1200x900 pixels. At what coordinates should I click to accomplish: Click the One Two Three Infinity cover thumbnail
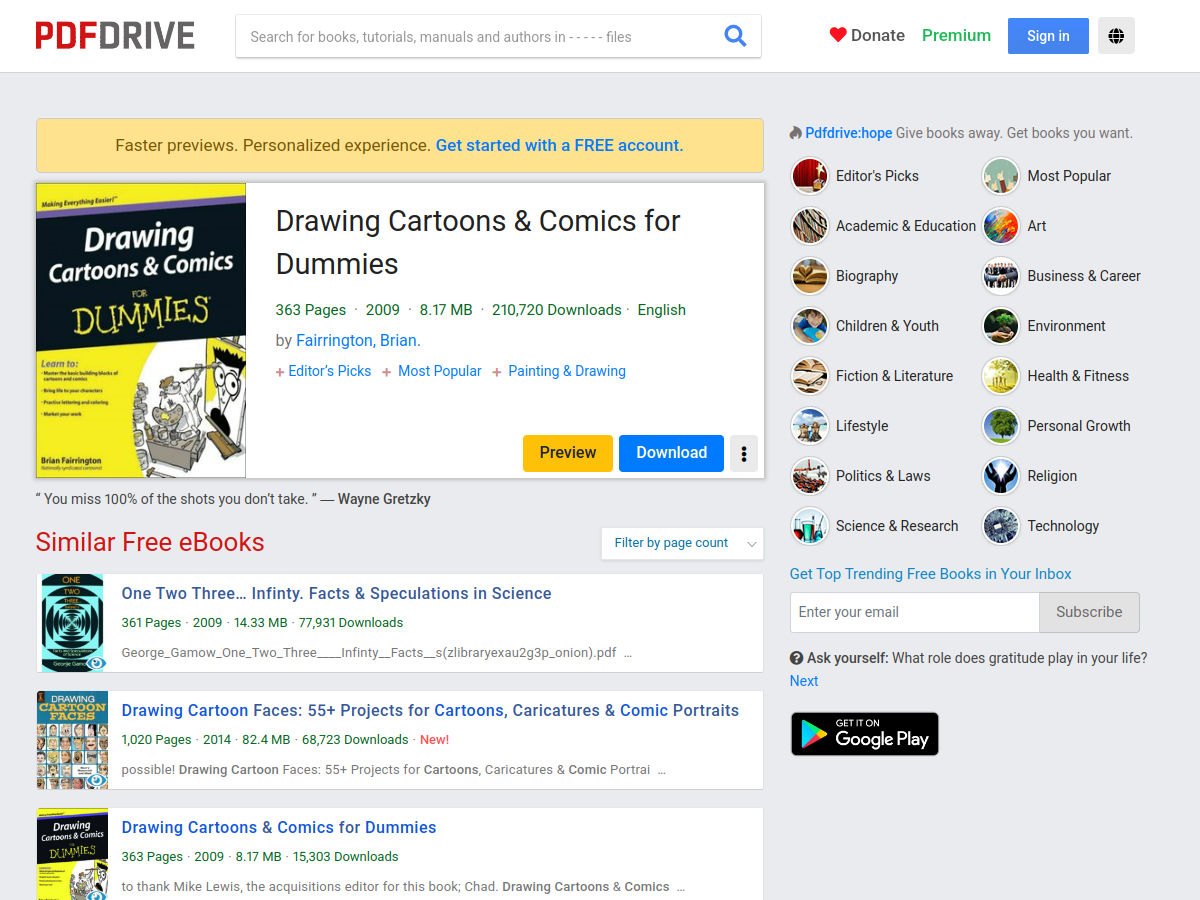(x=73, y=622)
